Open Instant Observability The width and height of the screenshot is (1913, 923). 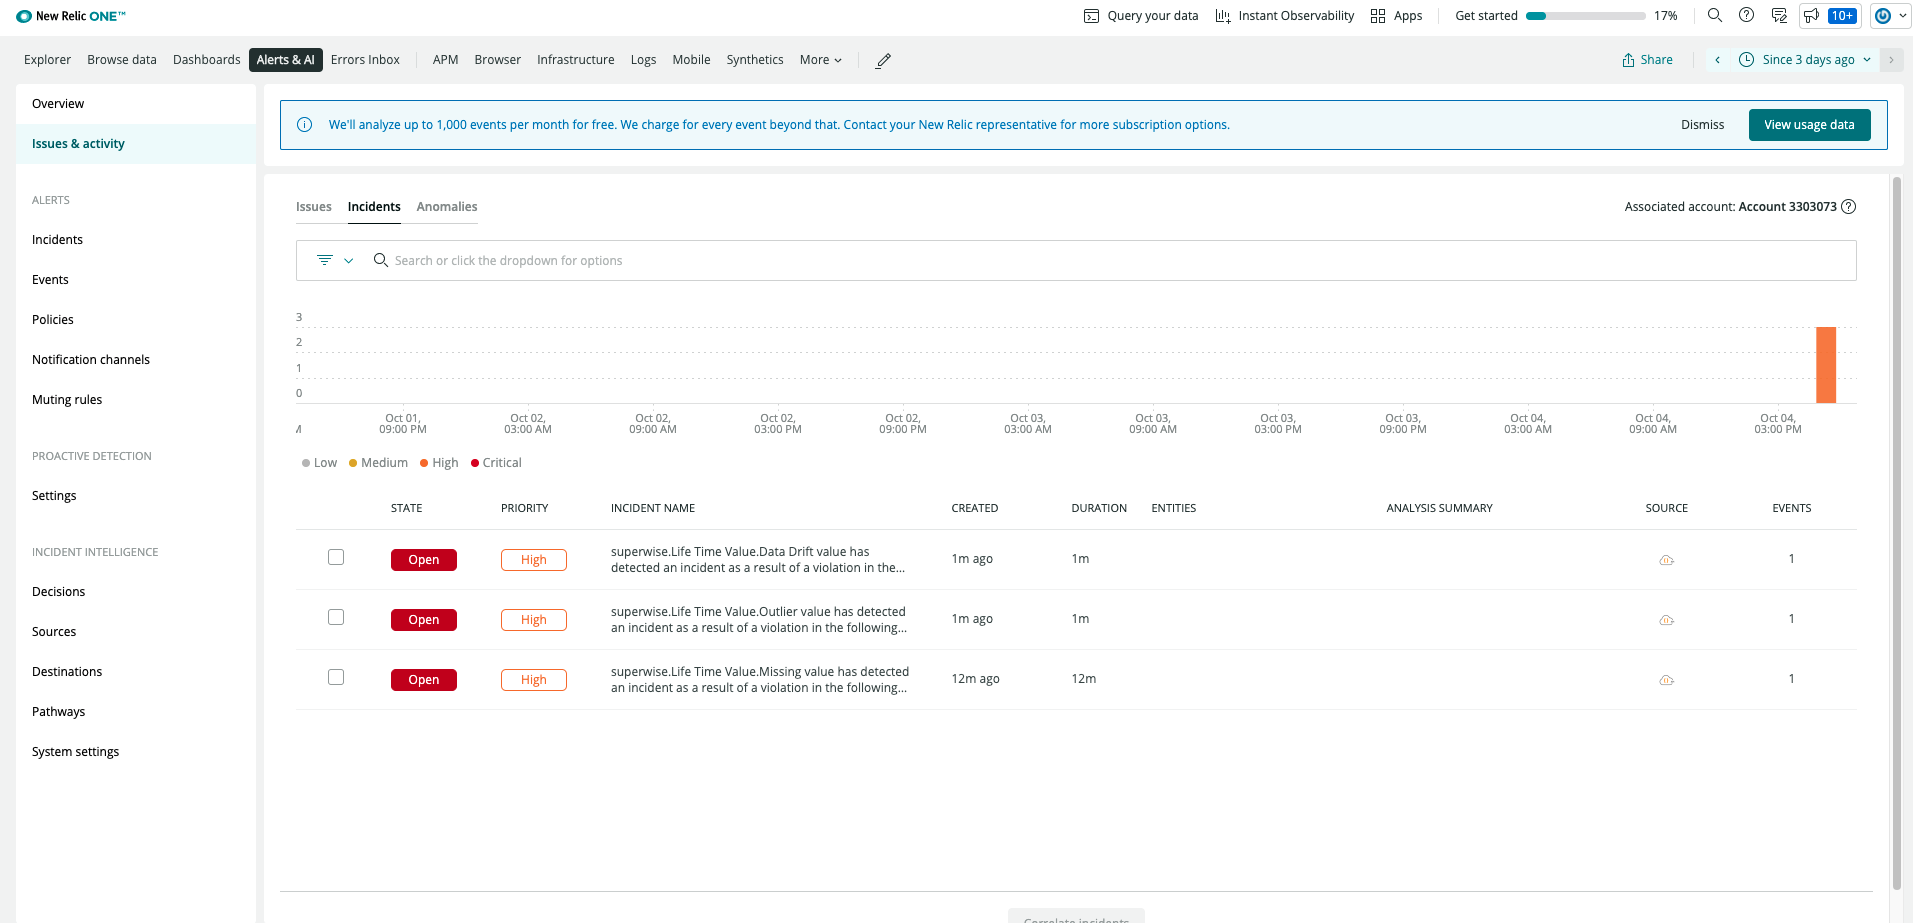[1285, 16]
